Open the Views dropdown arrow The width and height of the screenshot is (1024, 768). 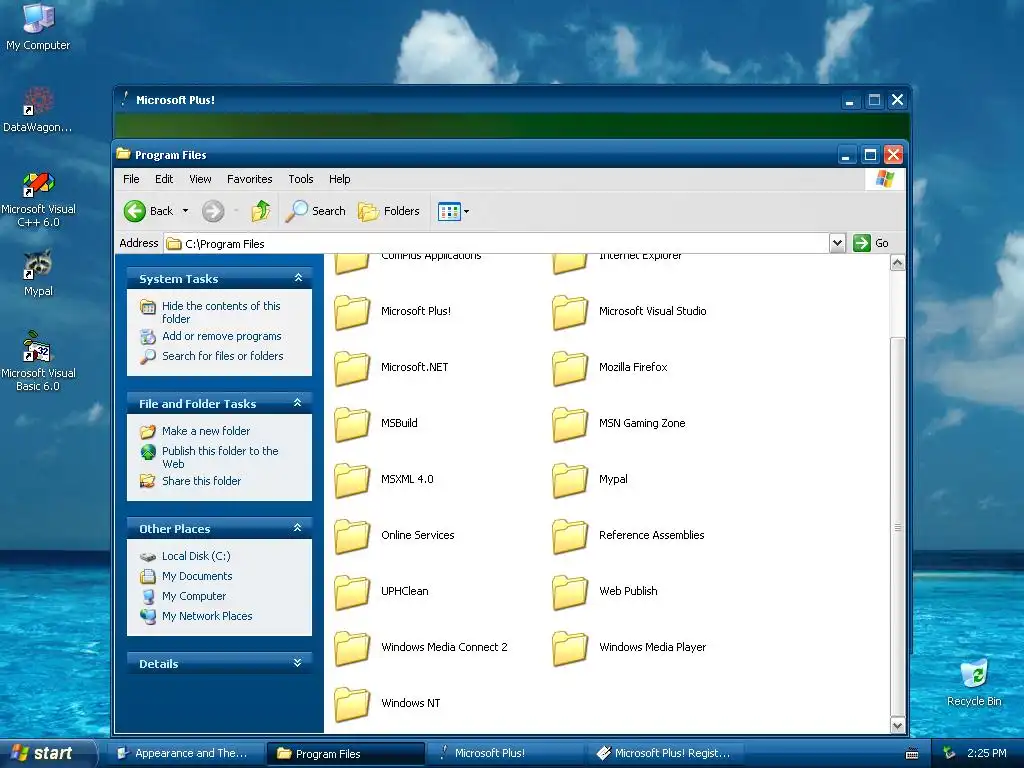click(466, 212)
